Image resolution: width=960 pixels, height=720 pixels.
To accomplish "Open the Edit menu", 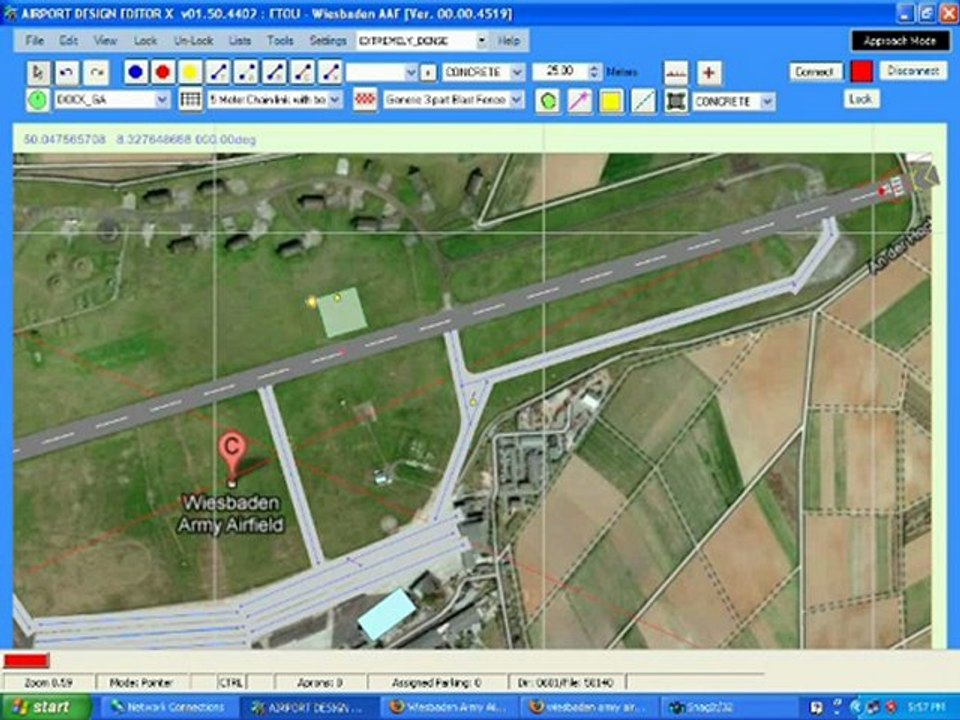I will click(68, 41).
